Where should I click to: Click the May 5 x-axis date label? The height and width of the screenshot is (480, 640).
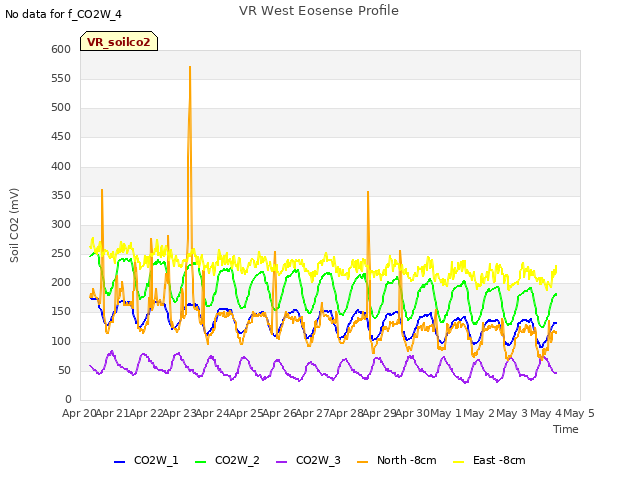pyautogui.click(x=579, y=413)
